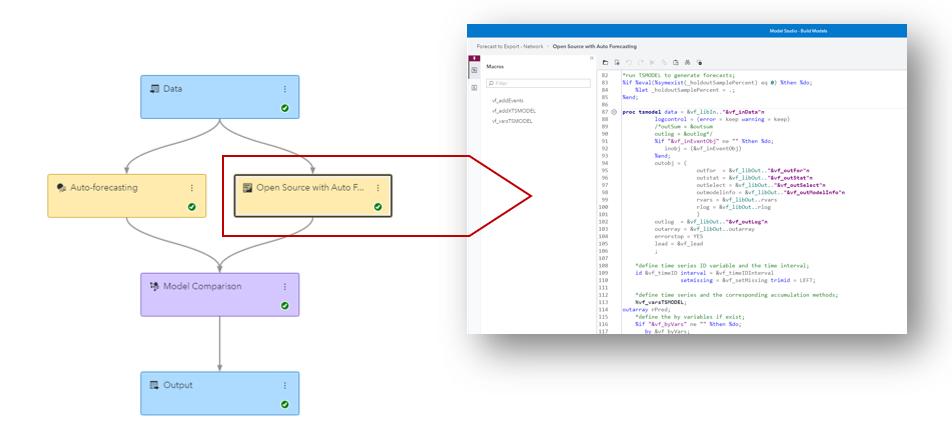Click the Model Comparison node icon
This screenshot has width=952, height=440.
(x=154, y=286)
